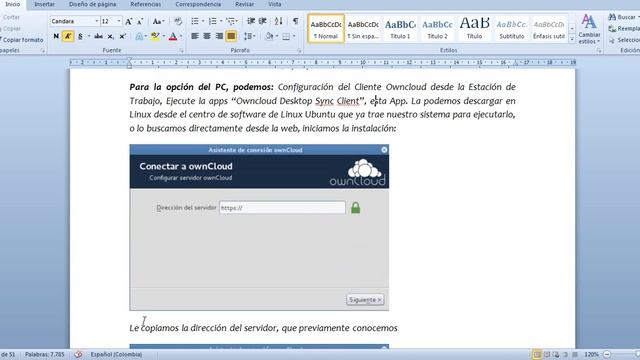Toggle italic formatting (K button)
Image resolution: width=640 pixels, height=360 pixels.
click(68, 36)
